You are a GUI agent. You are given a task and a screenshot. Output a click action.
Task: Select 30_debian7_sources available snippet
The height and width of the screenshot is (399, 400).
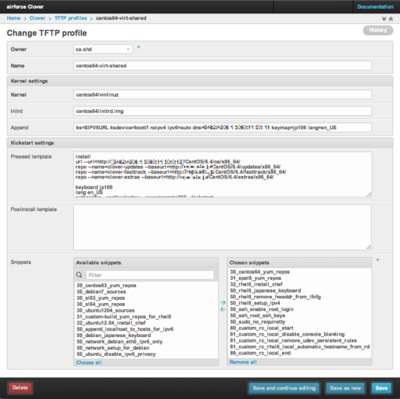(x=101, y=292)
